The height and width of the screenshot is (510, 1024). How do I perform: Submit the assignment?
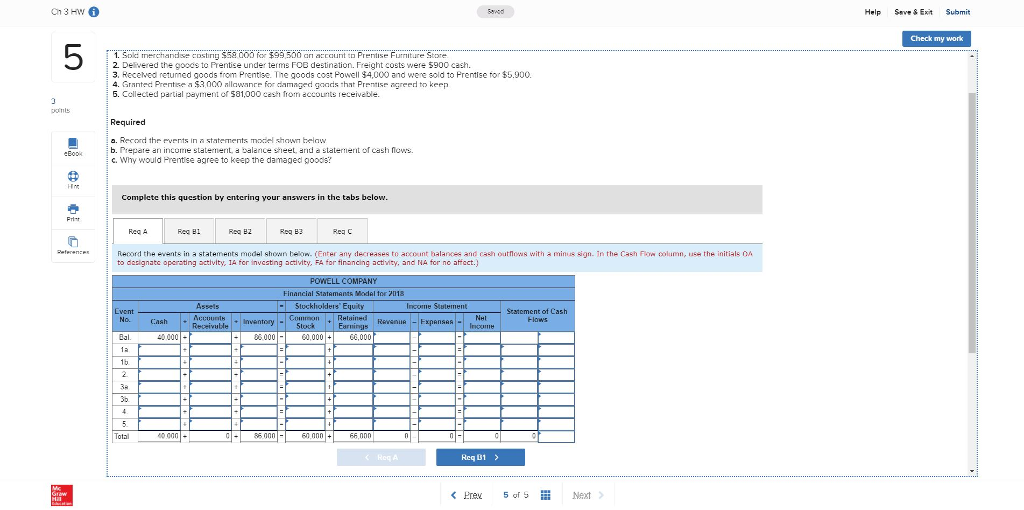[x=957, y=12]
